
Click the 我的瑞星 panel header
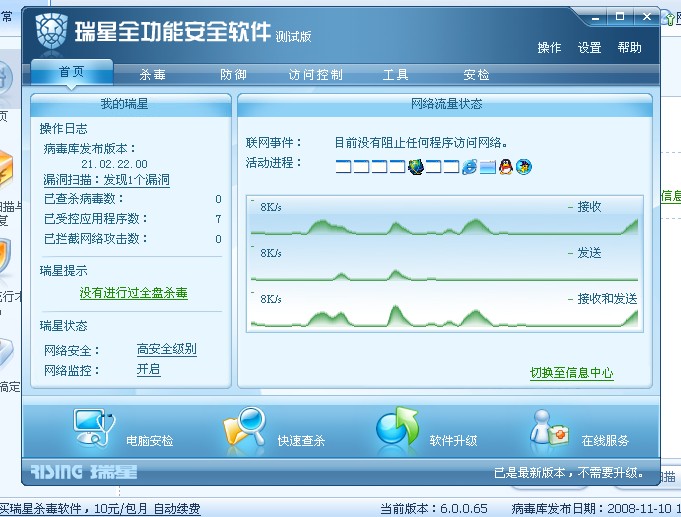130,104
